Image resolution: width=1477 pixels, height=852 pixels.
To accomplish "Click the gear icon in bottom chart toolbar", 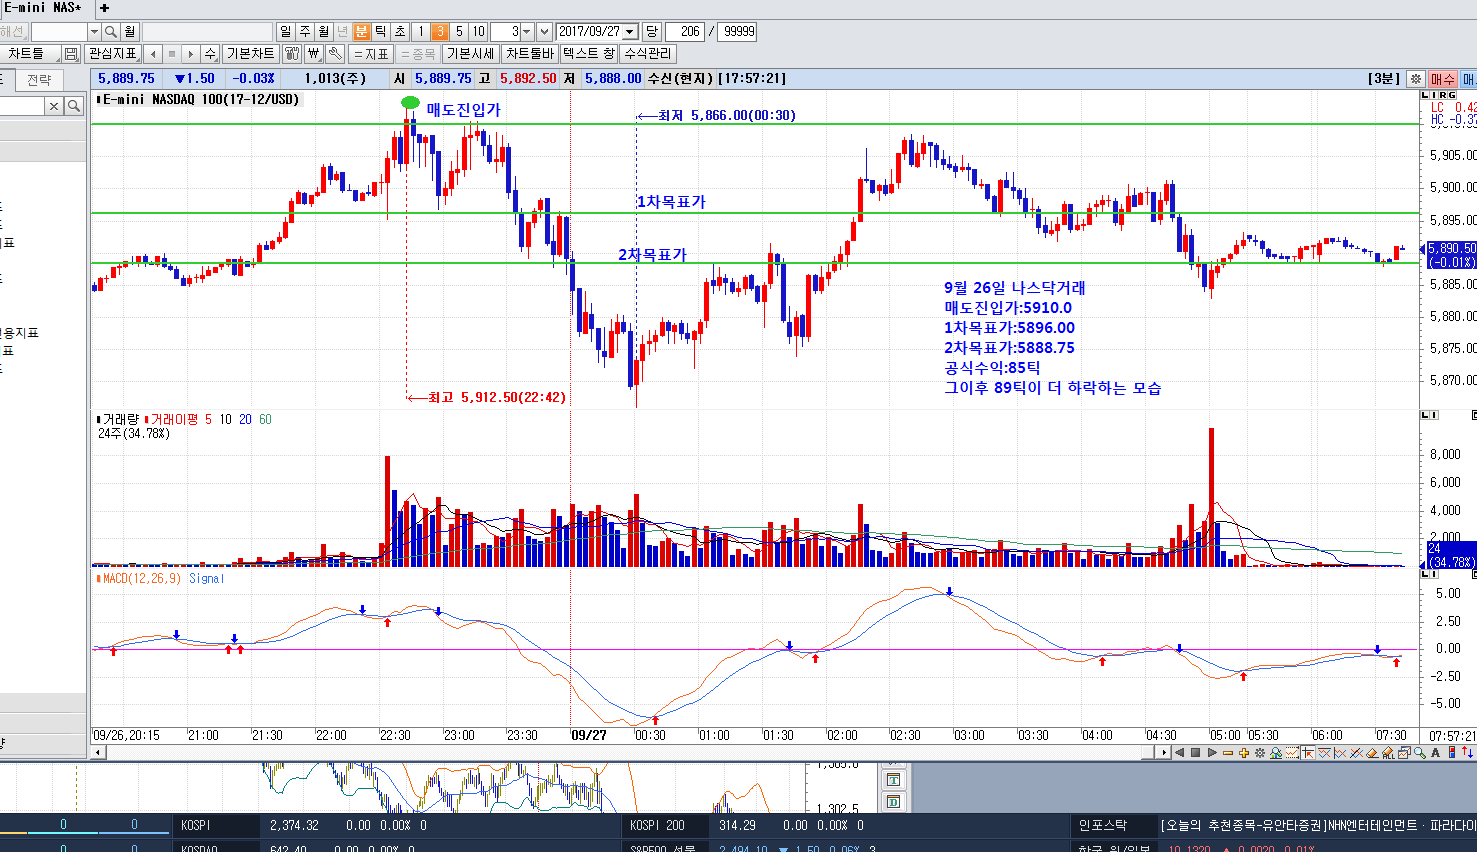I will click(1259, 753).
